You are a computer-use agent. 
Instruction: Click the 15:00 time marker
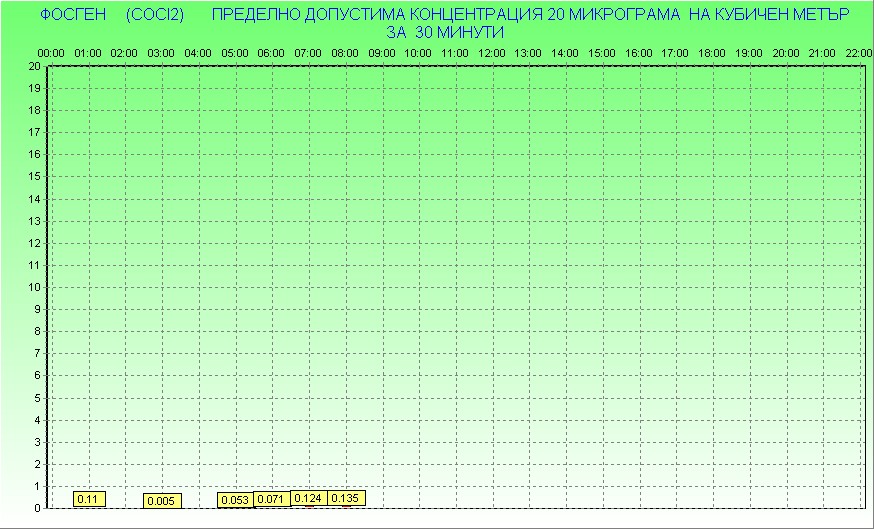tap(602, 52)
